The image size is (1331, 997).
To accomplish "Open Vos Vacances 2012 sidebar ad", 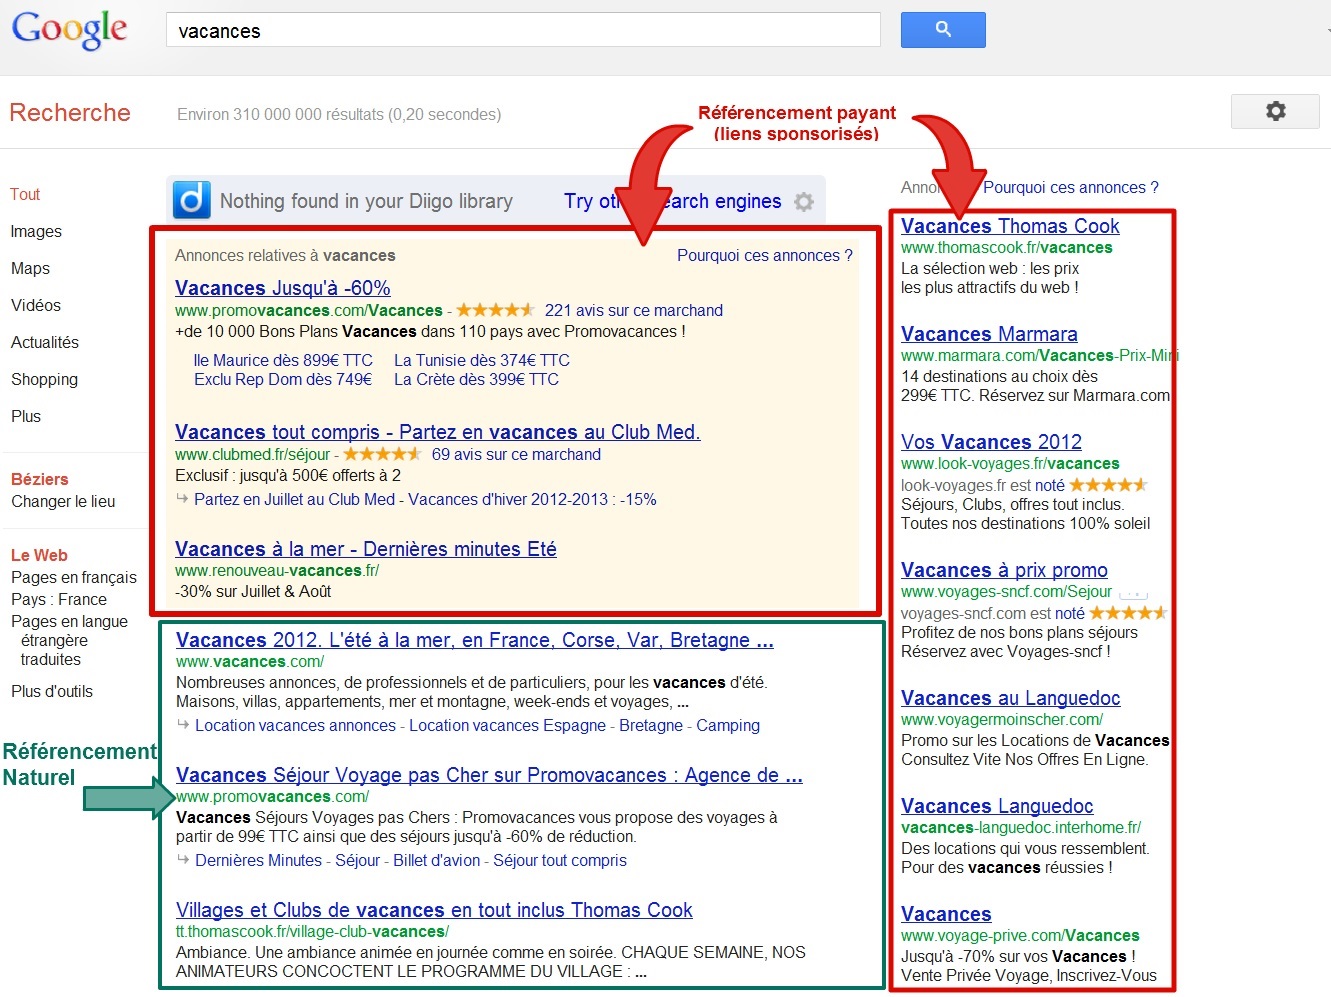I will (991, 442).
